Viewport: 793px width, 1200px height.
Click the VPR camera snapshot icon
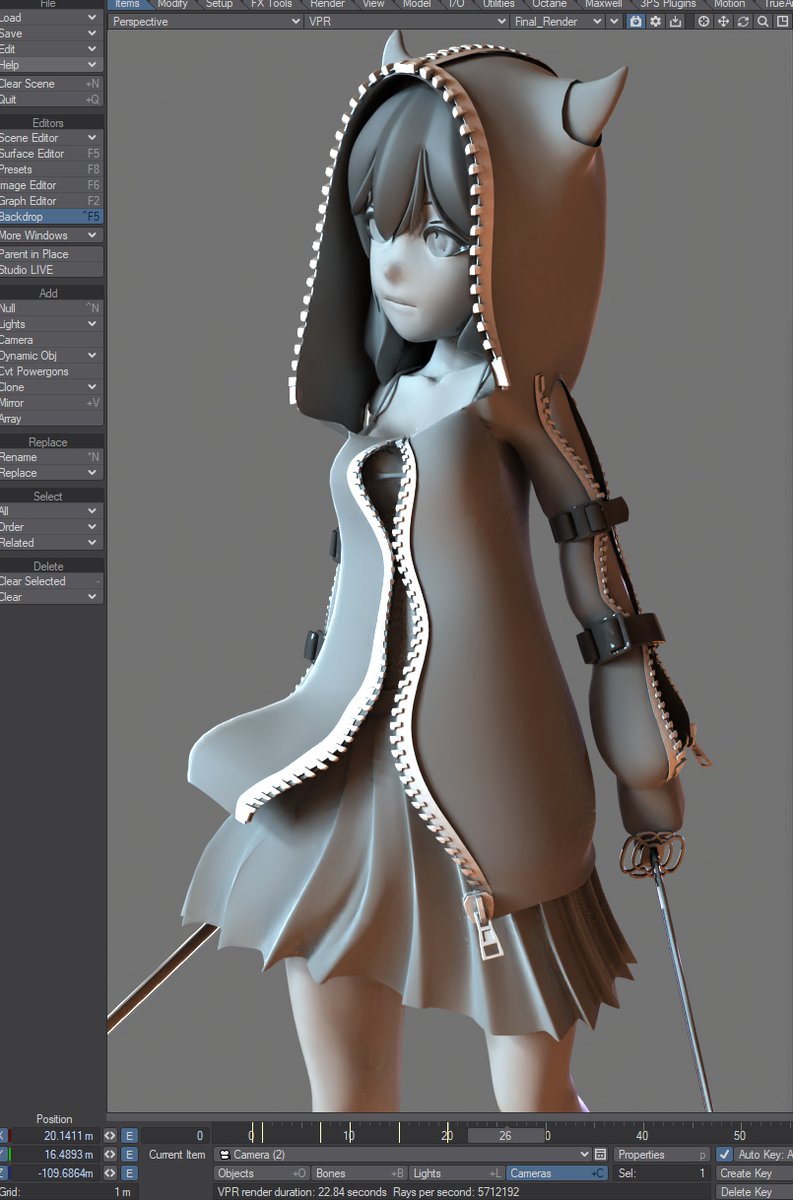(x=635, y=21)
